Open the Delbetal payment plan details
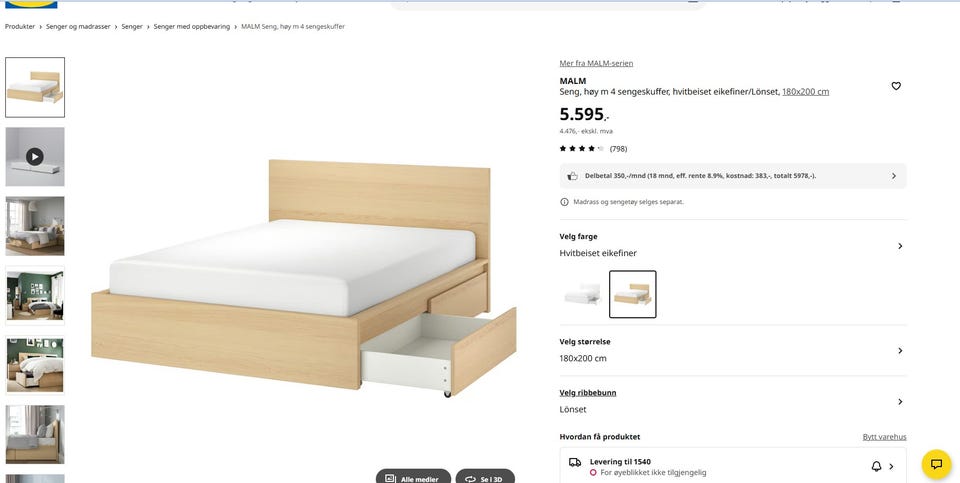The width and height of the screenshot is (960, 483). click(x=733, y=176)
